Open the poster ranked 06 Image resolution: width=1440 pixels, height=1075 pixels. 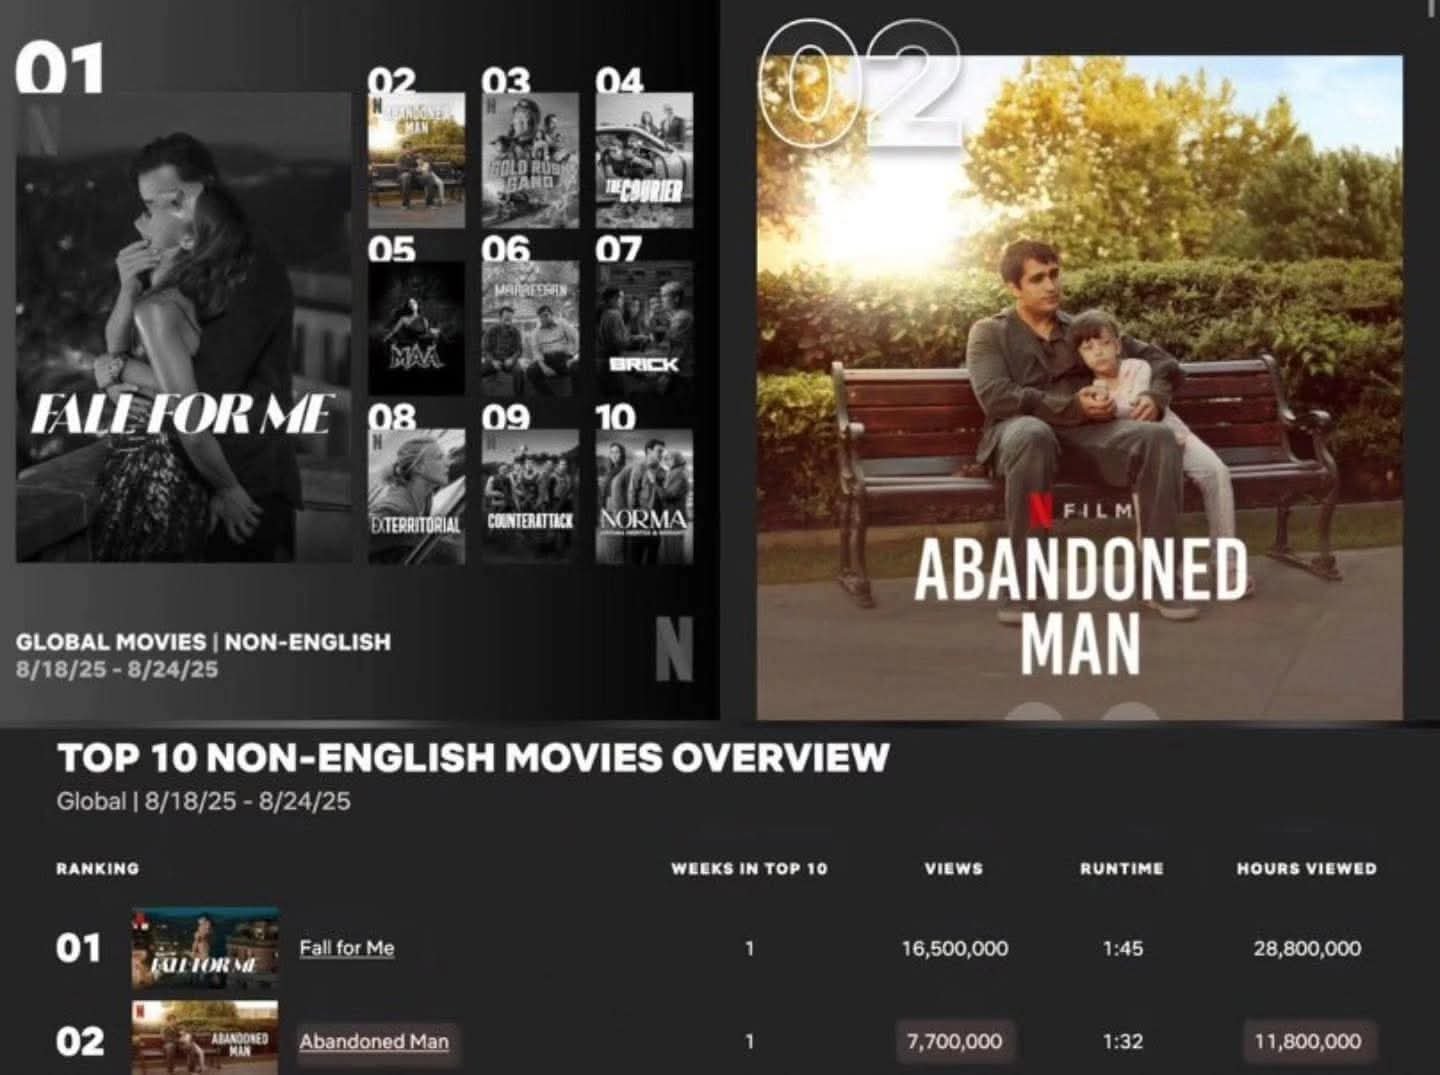click(x=530, y=329)
